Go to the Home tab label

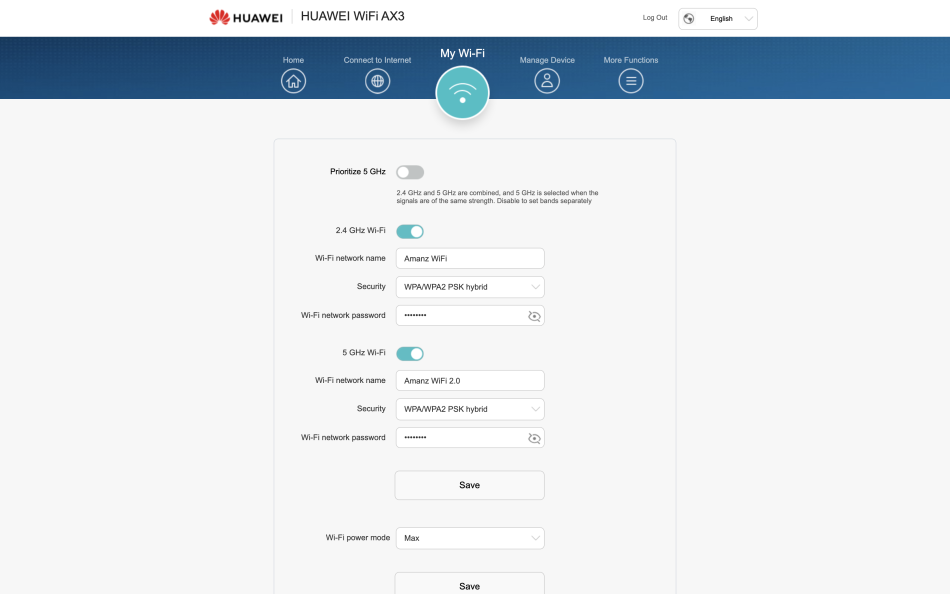tap(293, 60)
